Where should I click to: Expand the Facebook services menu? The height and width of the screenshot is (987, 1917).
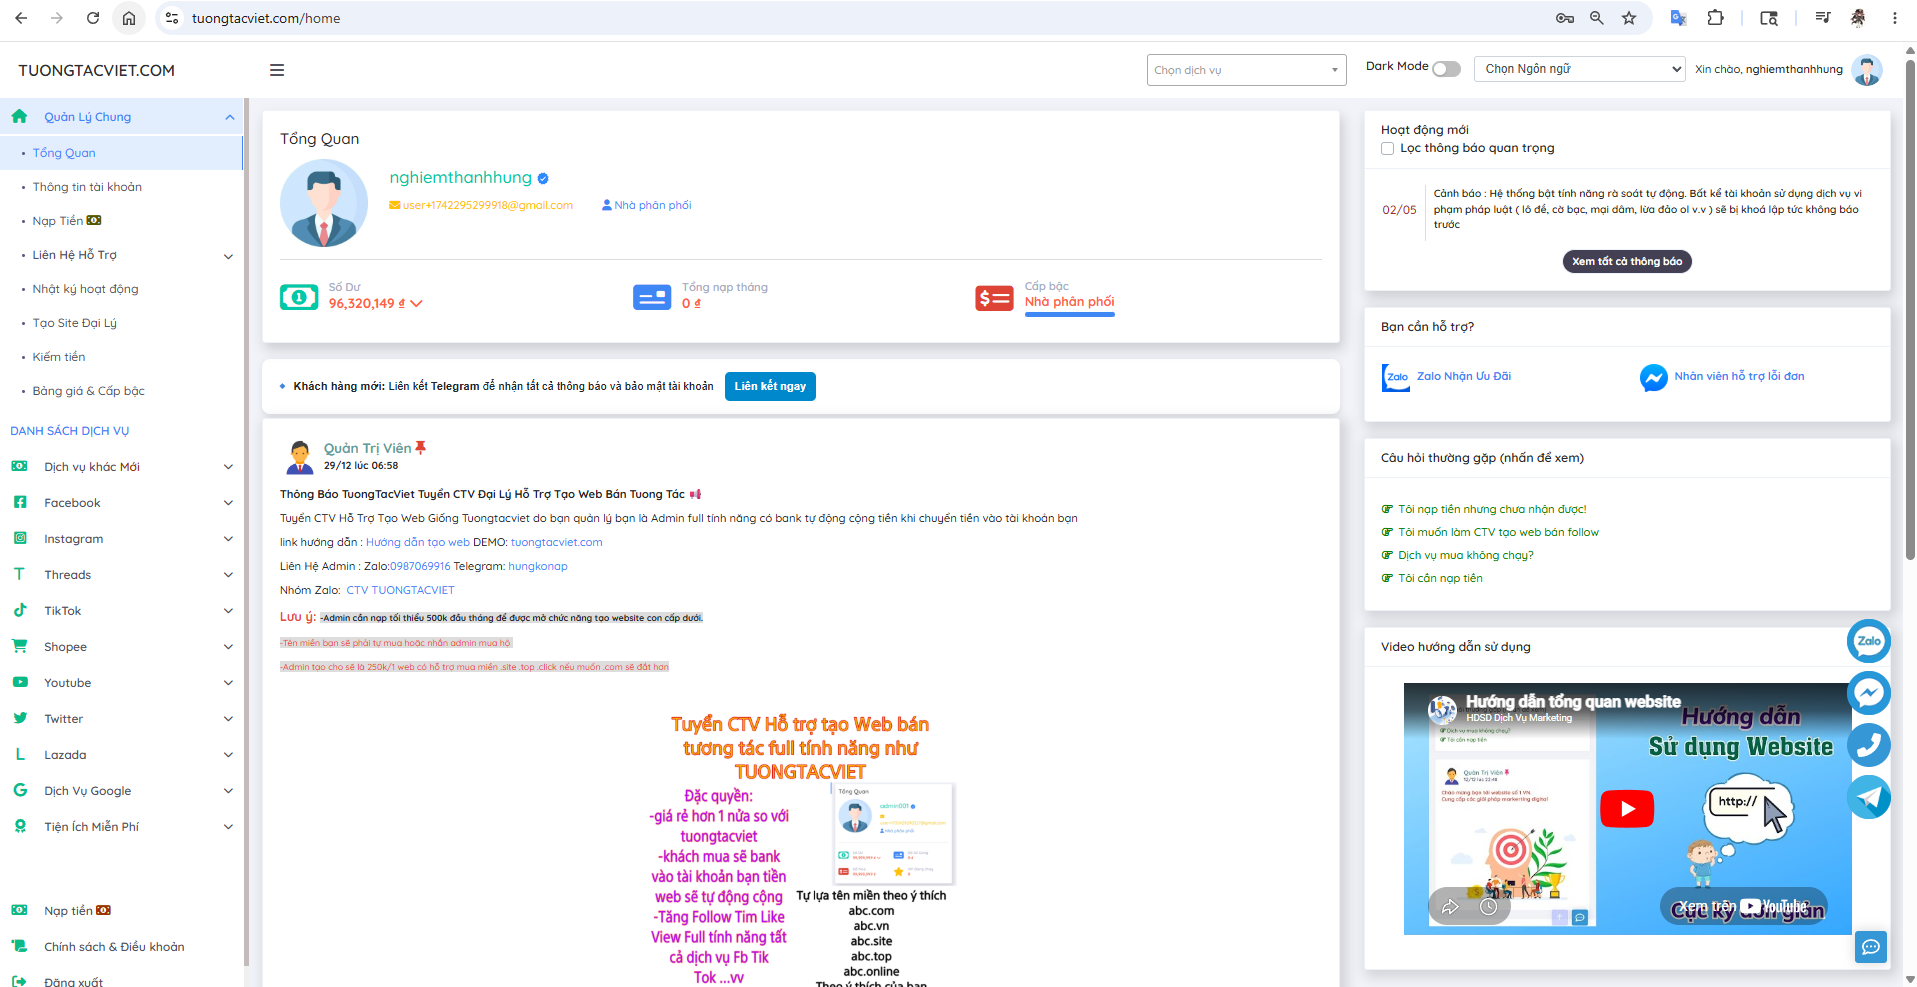point(228,502)
